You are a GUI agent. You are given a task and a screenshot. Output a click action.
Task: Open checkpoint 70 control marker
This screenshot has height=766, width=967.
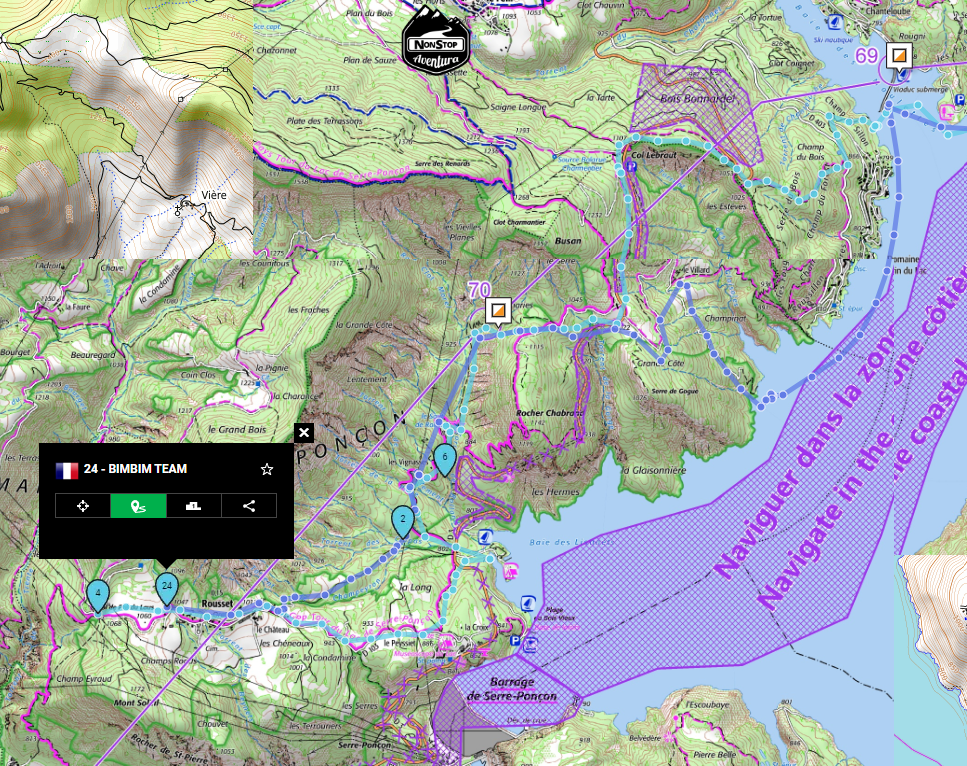pos(499,310)
